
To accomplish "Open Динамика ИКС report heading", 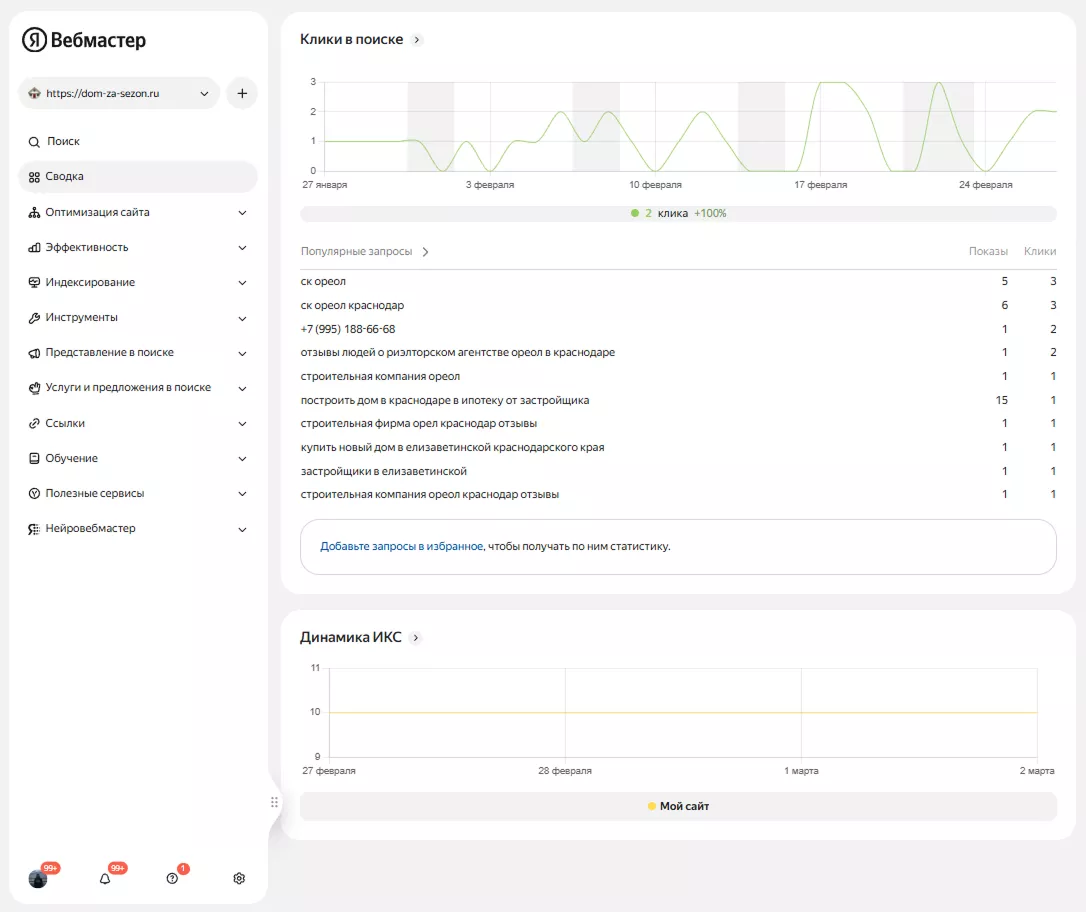I will (350, 637).
